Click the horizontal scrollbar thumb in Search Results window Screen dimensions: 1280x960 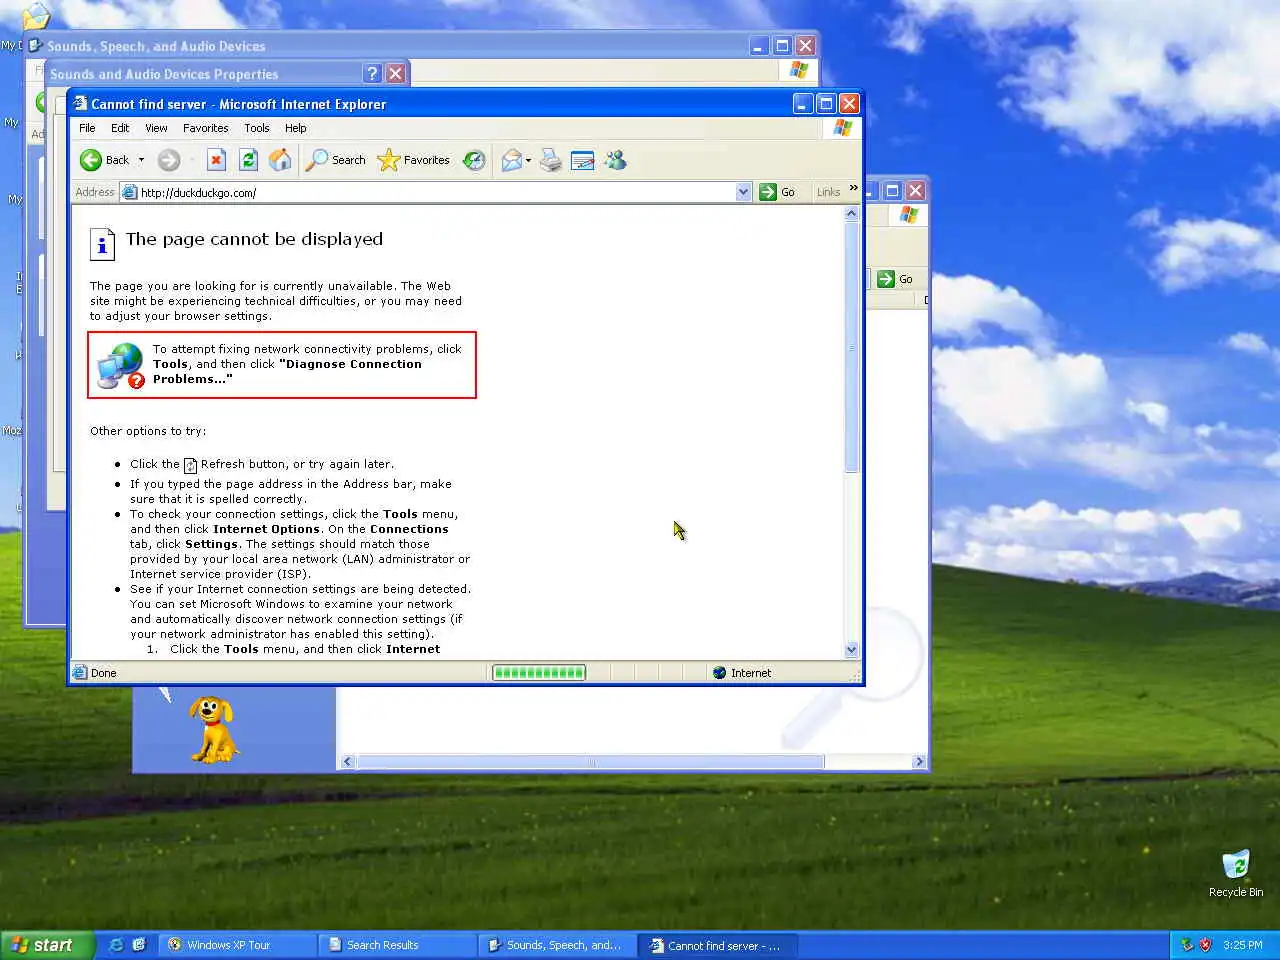point(590,762)
